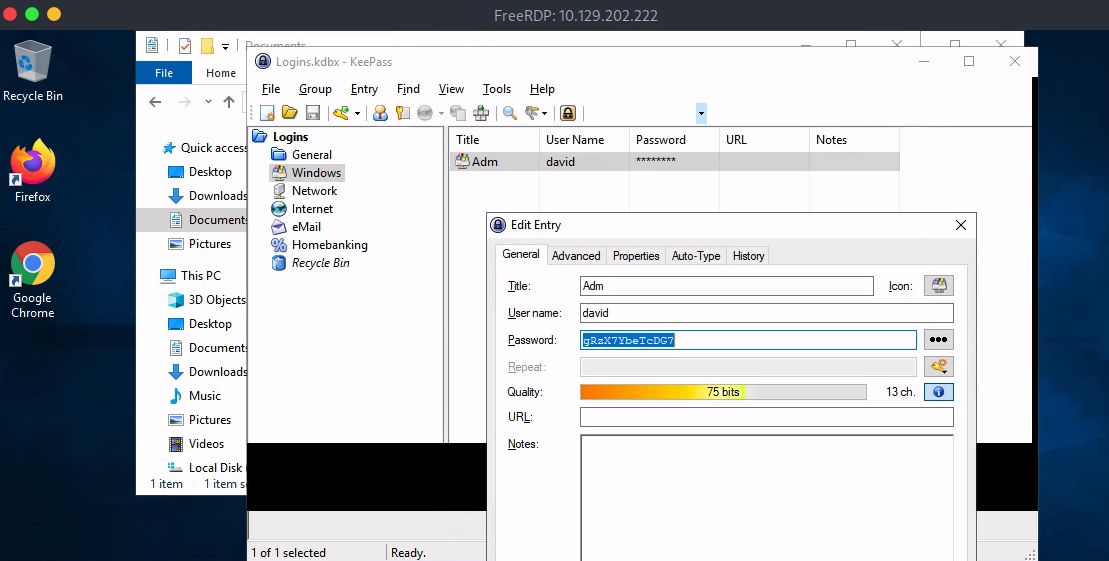The width and height of the screenshot is (1109, 561).
Task: Open the Help menu
Action: coord(542,88)
